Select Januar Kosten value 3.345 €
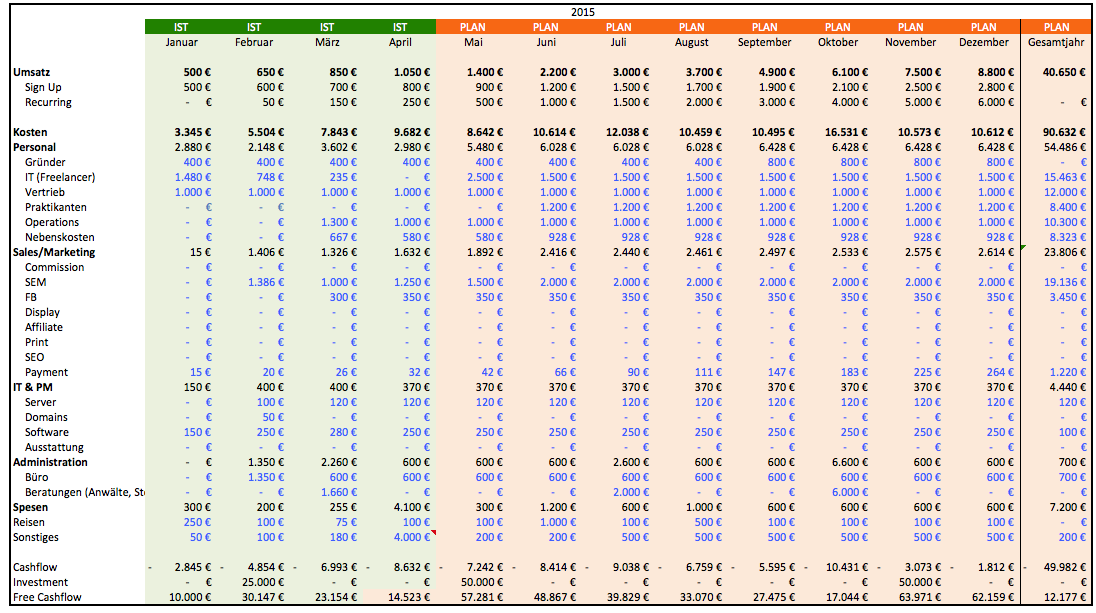Screen dimensions: 1096x613 [x=193, y=132]
